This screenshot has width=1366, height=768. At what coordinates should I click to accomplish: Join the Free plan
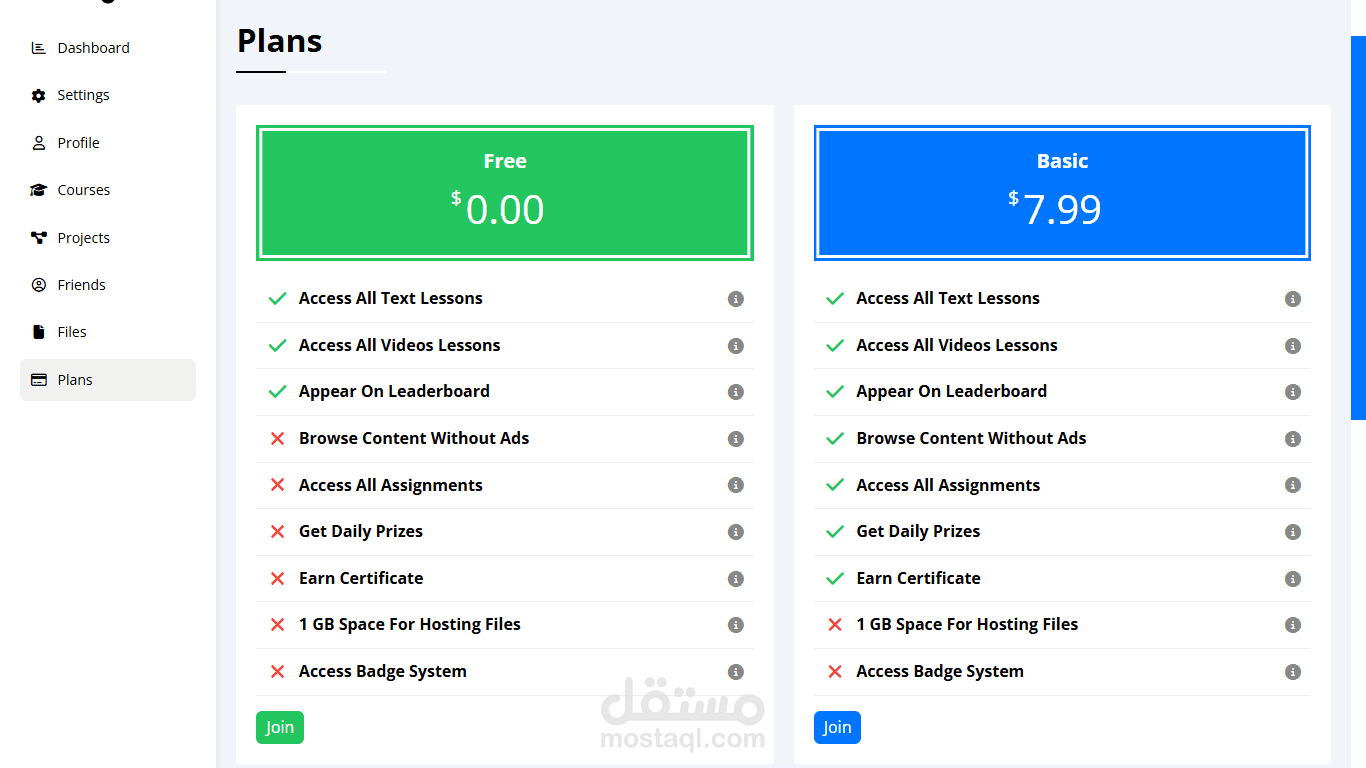280,728
